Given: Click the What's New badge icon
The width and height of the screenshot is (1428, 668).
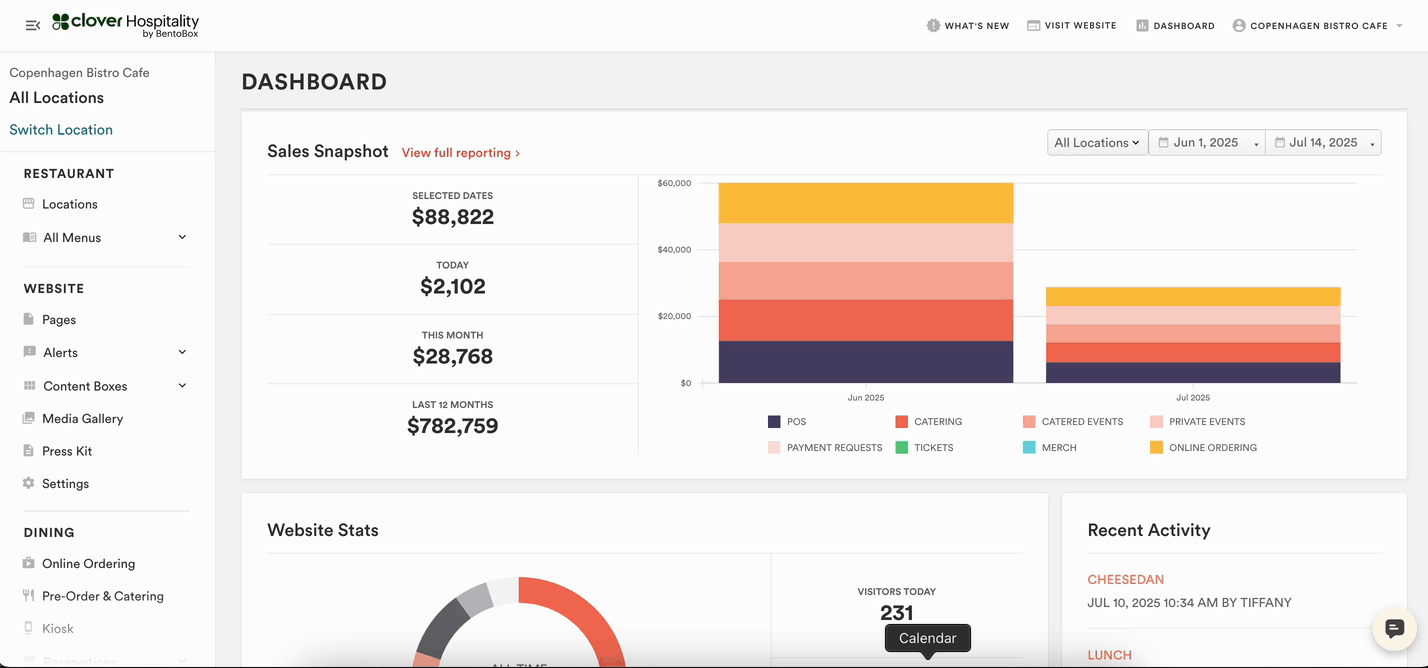Looking at the screenshot, I should point(933,25).
